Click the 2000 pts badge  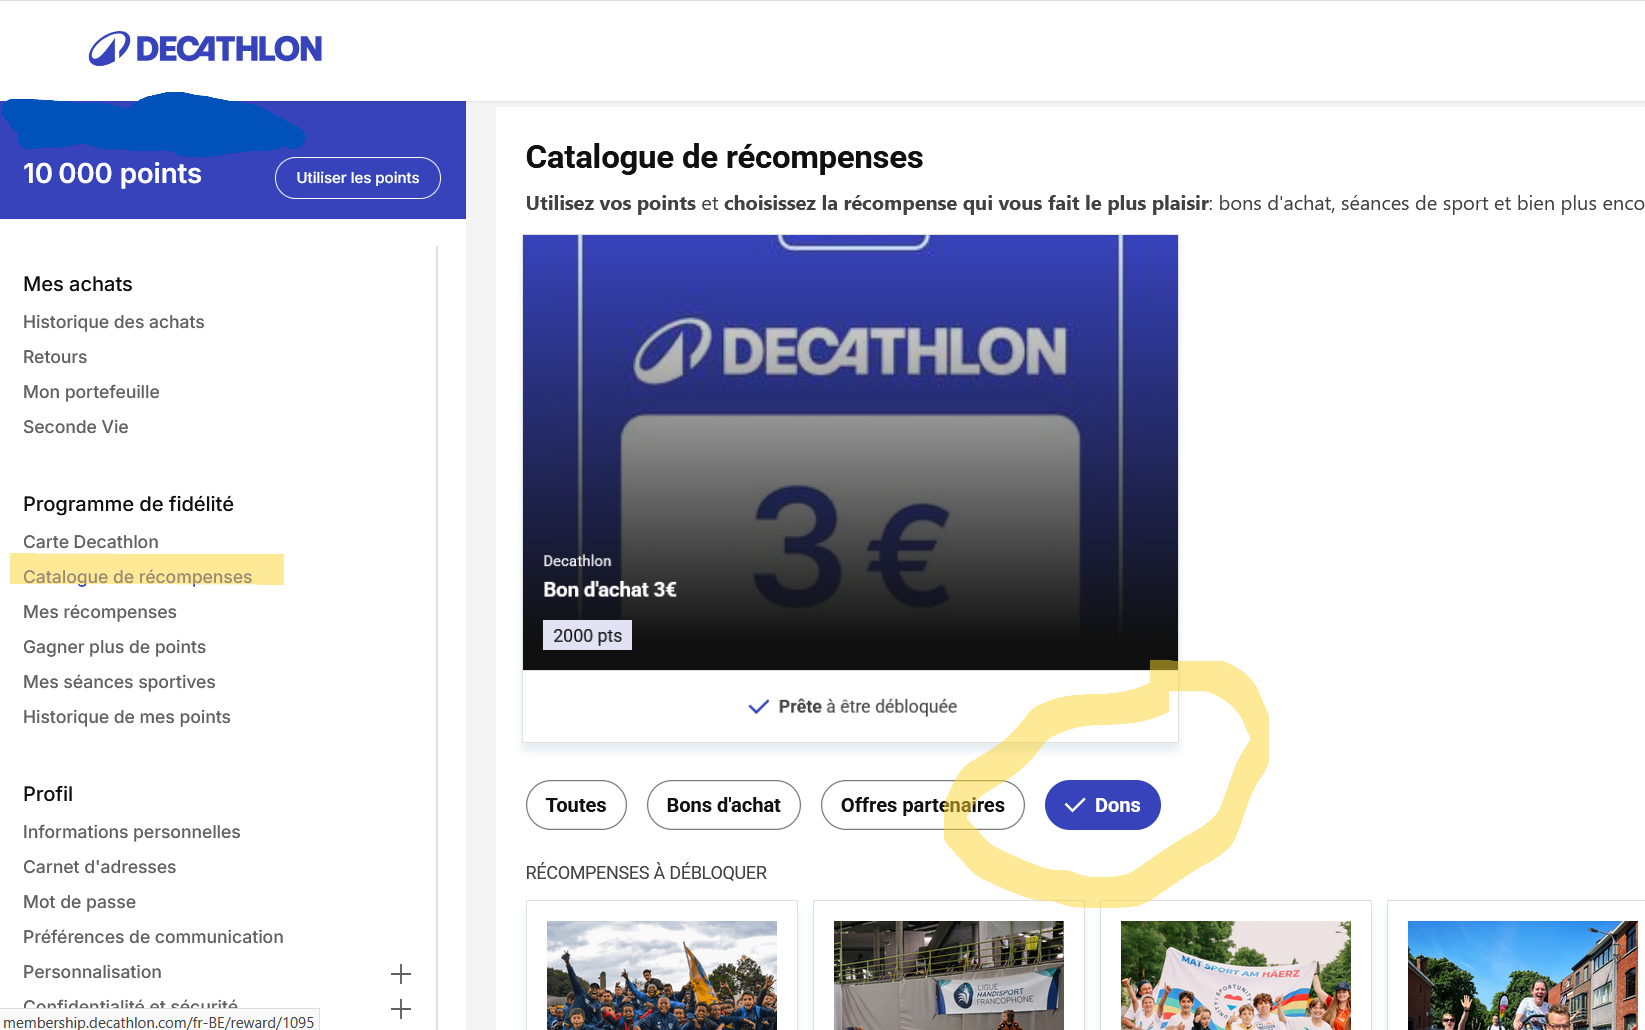[587, 635]
